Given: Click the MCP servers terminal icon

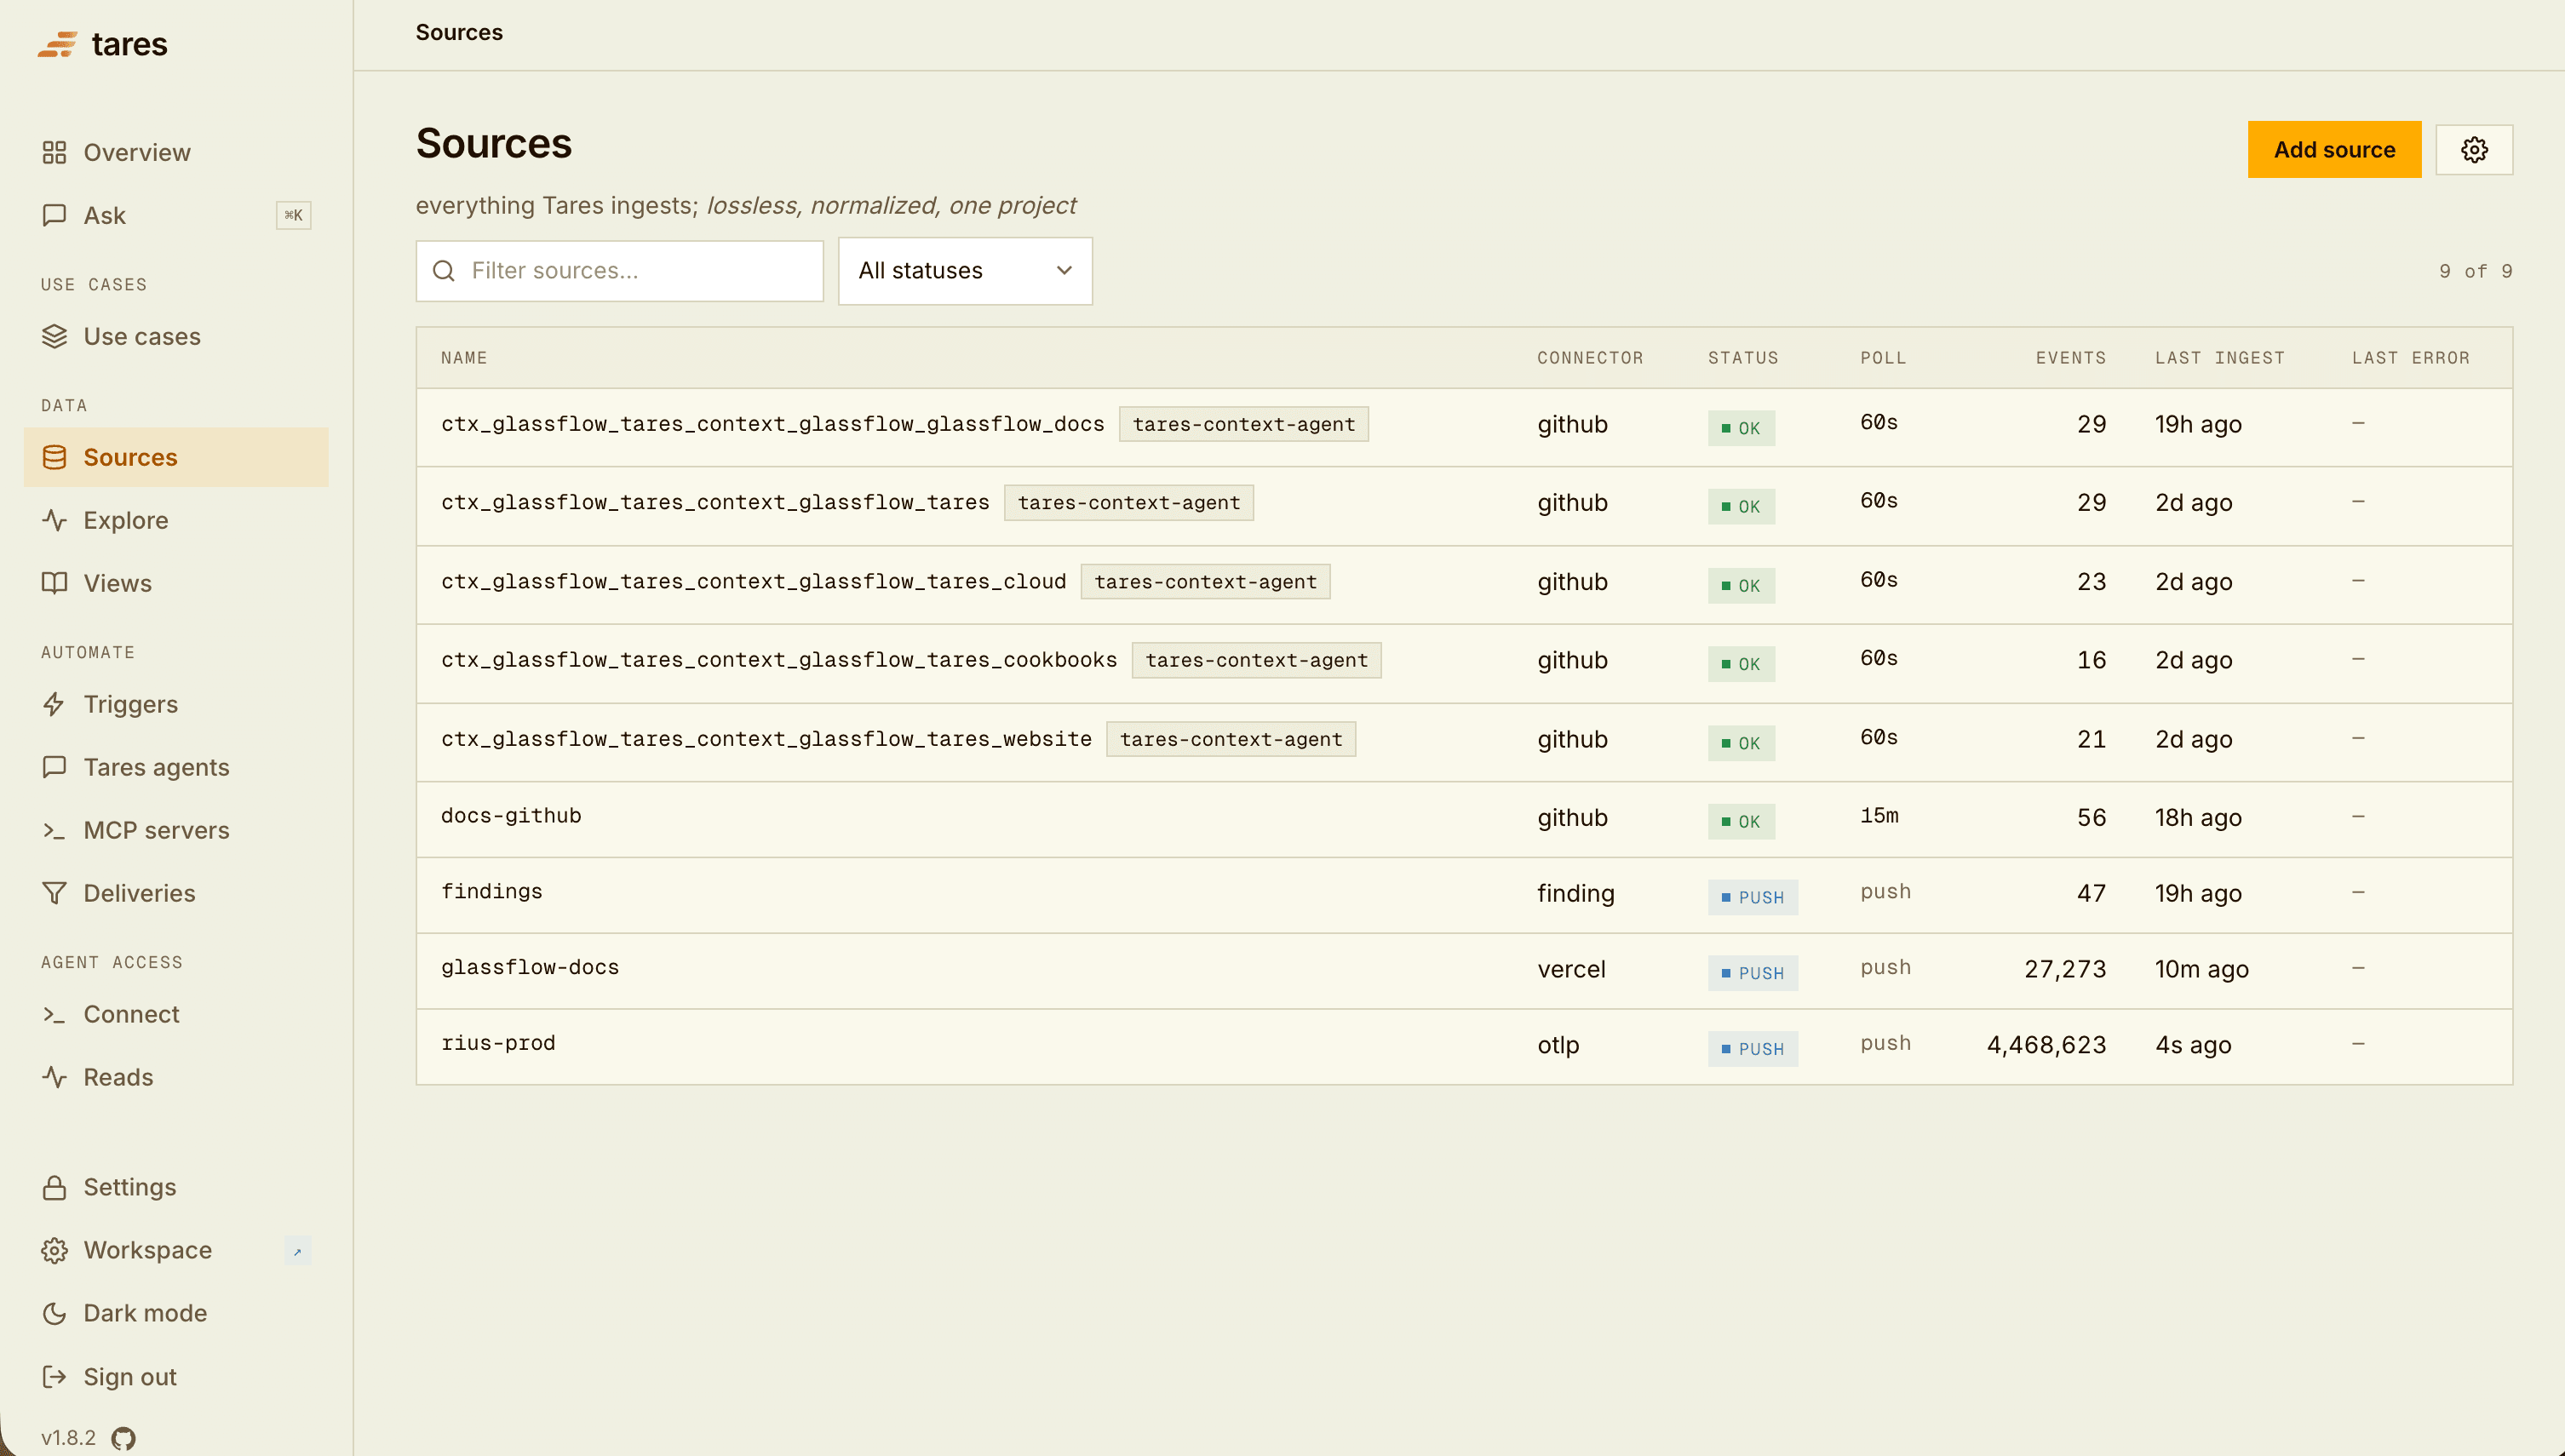Looking at the screenshot, I should pyautogui.click(x=54, y=830).
